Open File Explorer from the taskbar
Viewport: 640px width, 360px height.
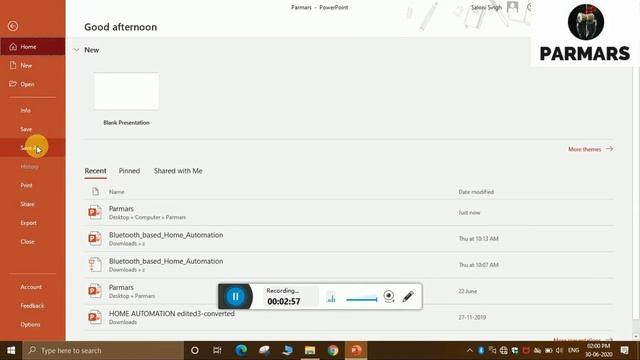(310, 351)
